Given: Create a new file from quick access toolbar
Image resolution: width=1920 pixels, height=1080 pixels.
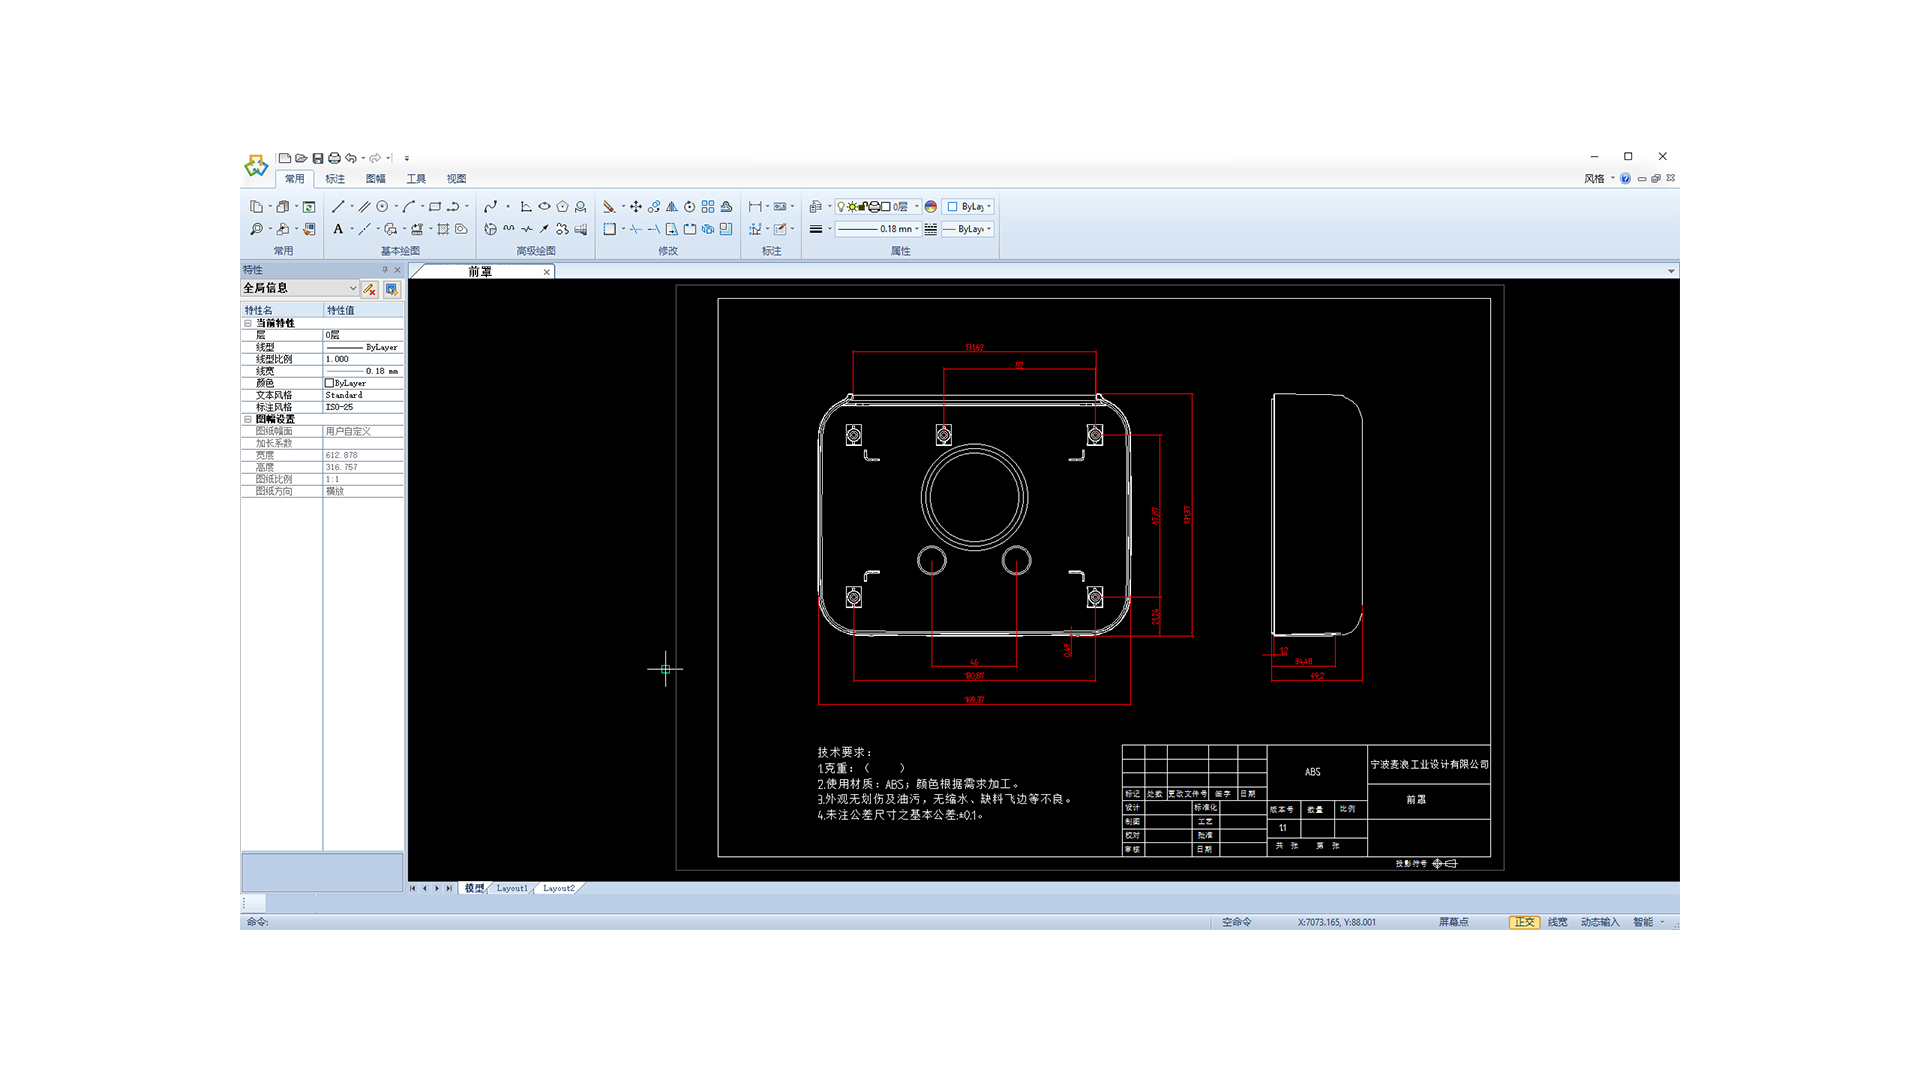Looking at the screenshot, I should pos(285,158).
